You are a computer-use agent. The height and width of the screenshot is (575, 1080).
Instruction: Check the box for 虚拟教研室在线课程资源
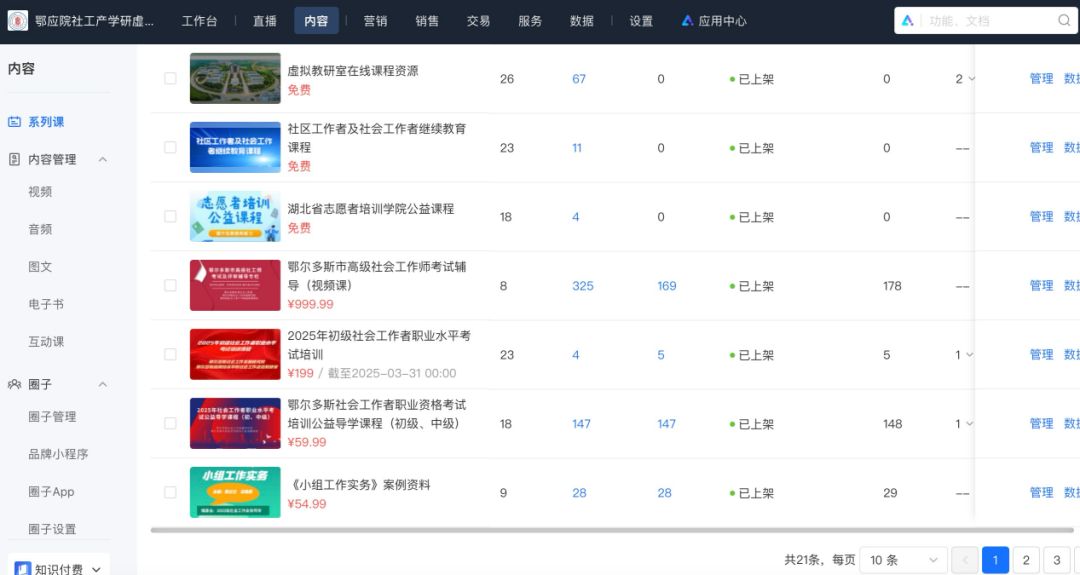pyautogui.click(x=170, y=79)
